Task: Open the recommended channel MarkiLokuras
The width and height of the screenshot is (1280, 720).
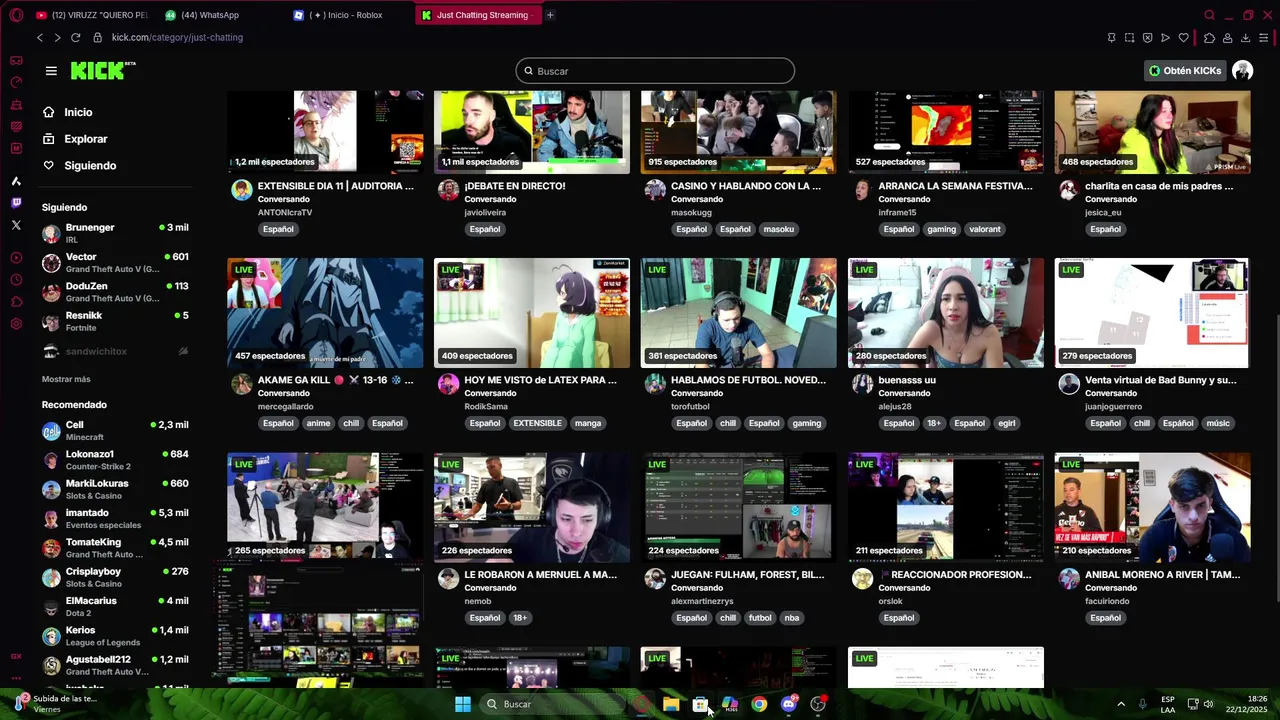Action: [x=115, y=489]
